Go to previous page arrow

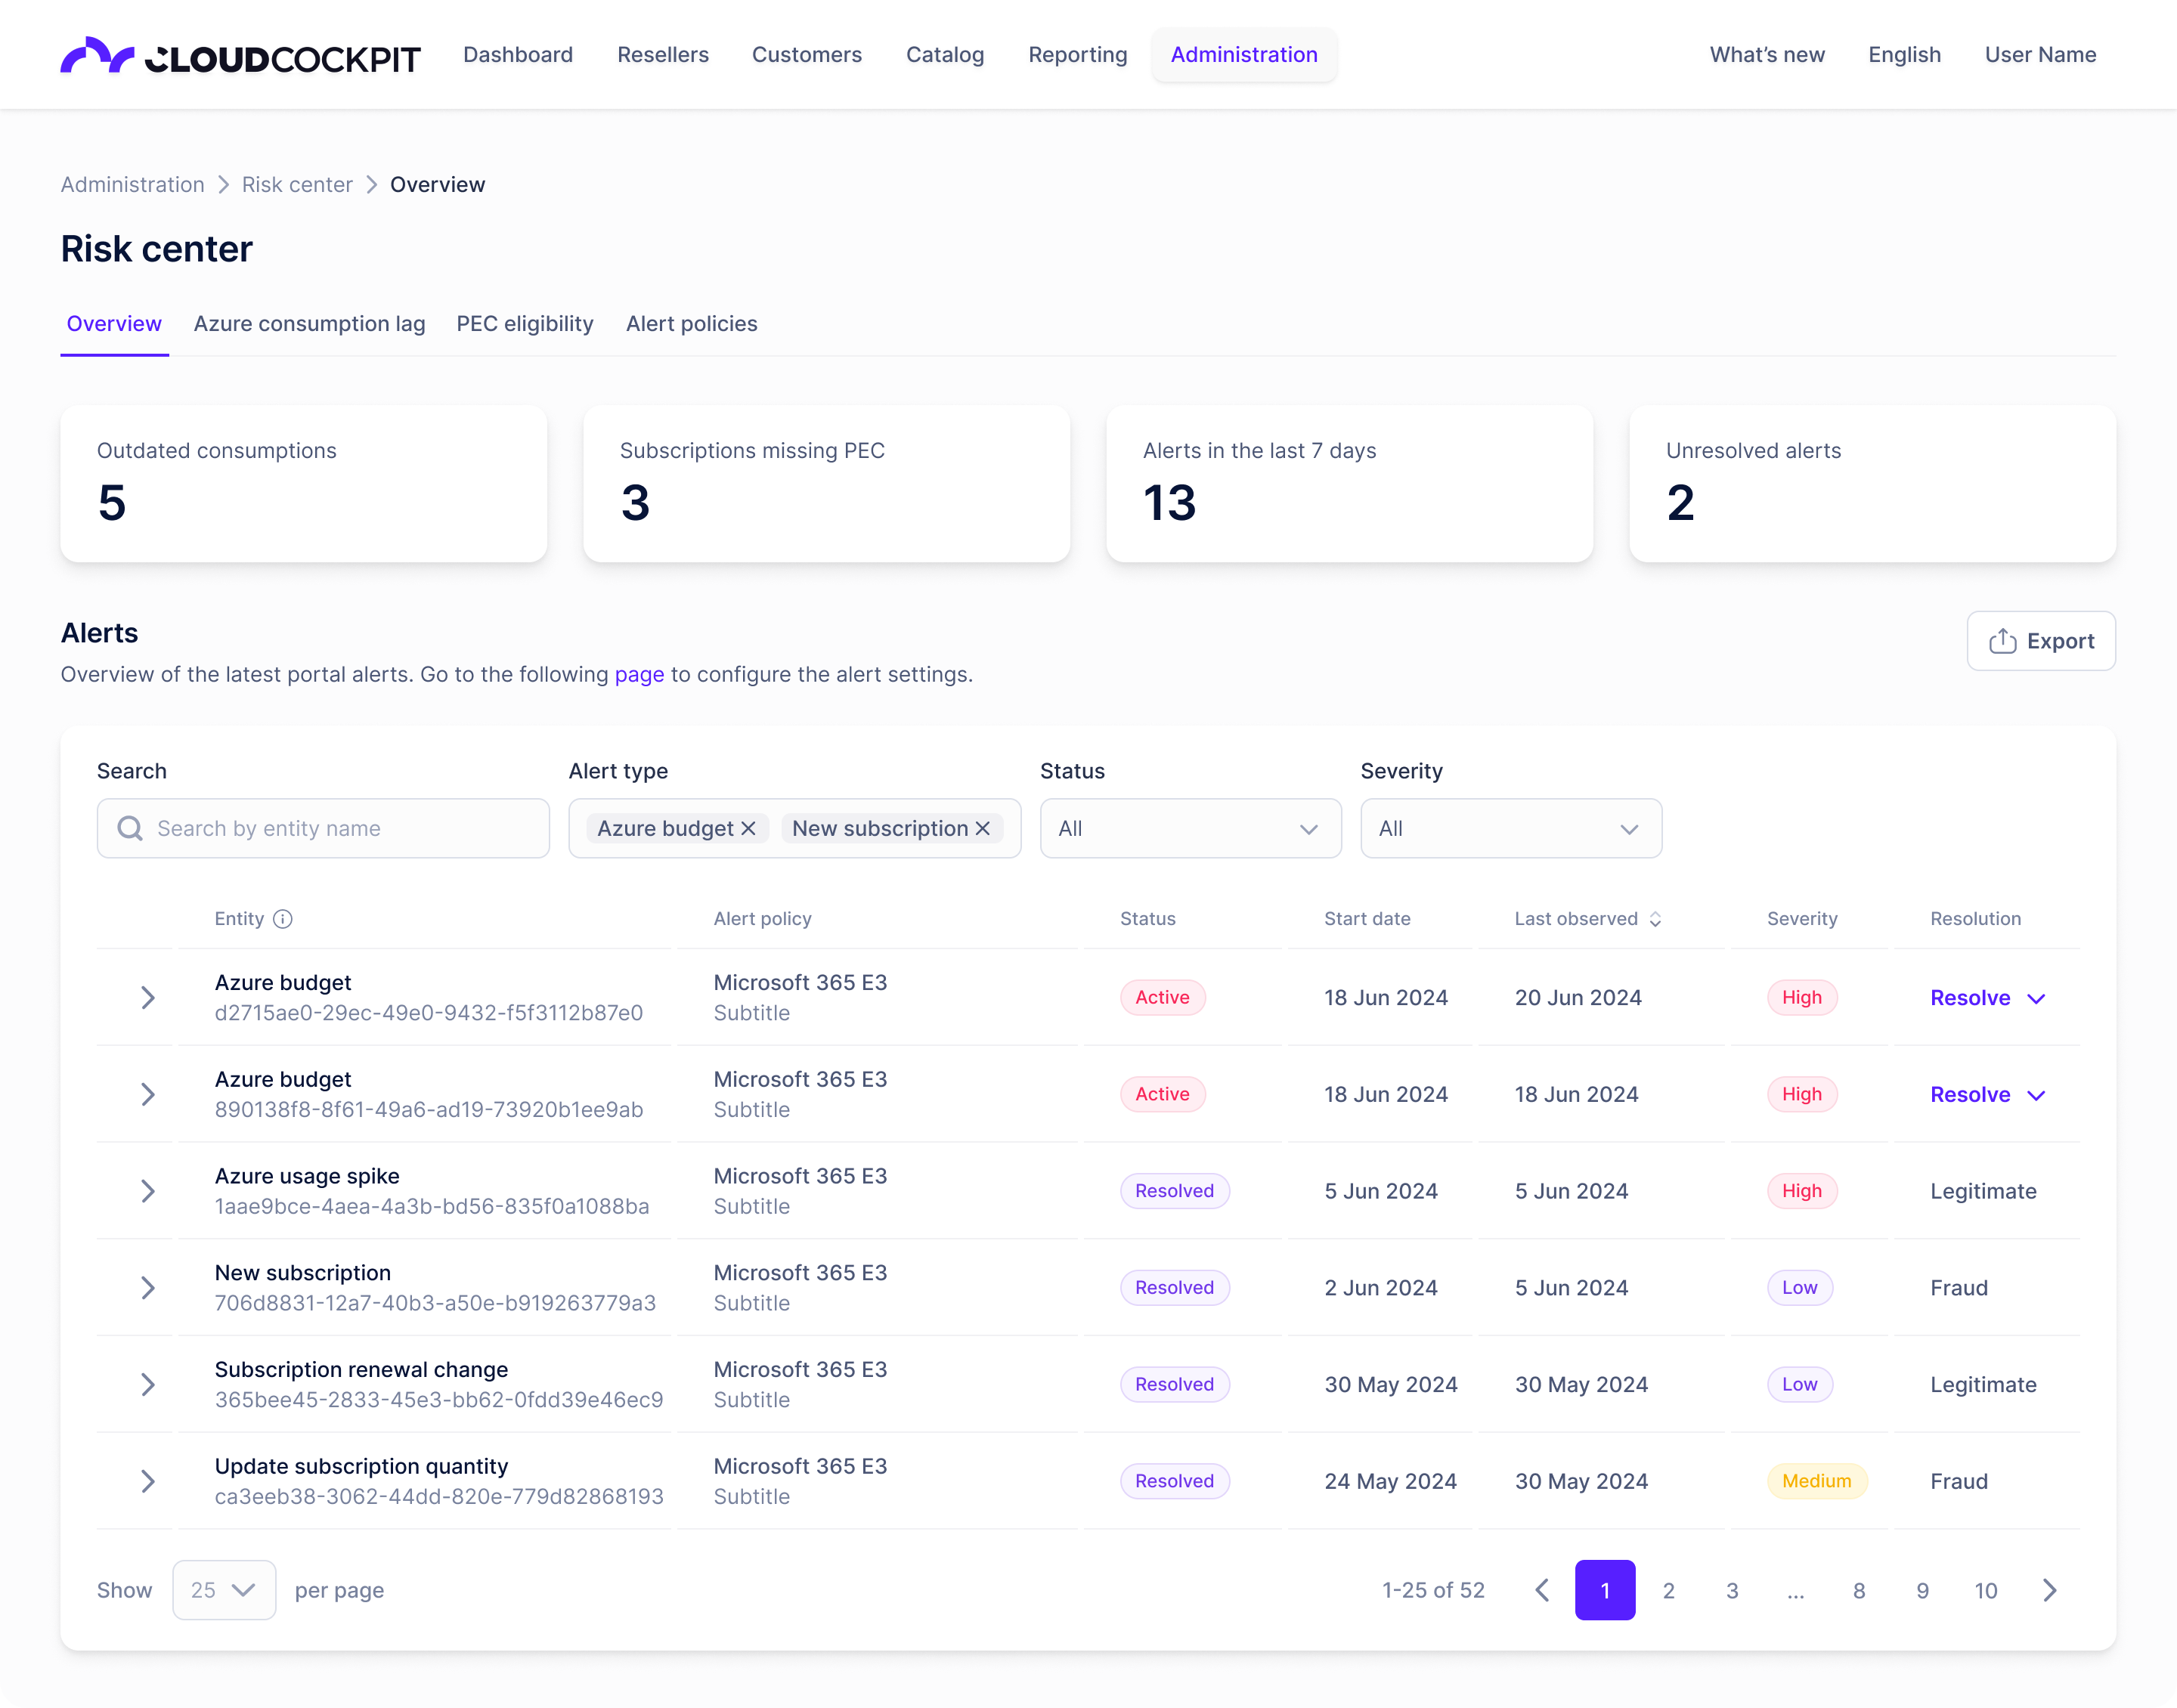click(1542, 1590)
